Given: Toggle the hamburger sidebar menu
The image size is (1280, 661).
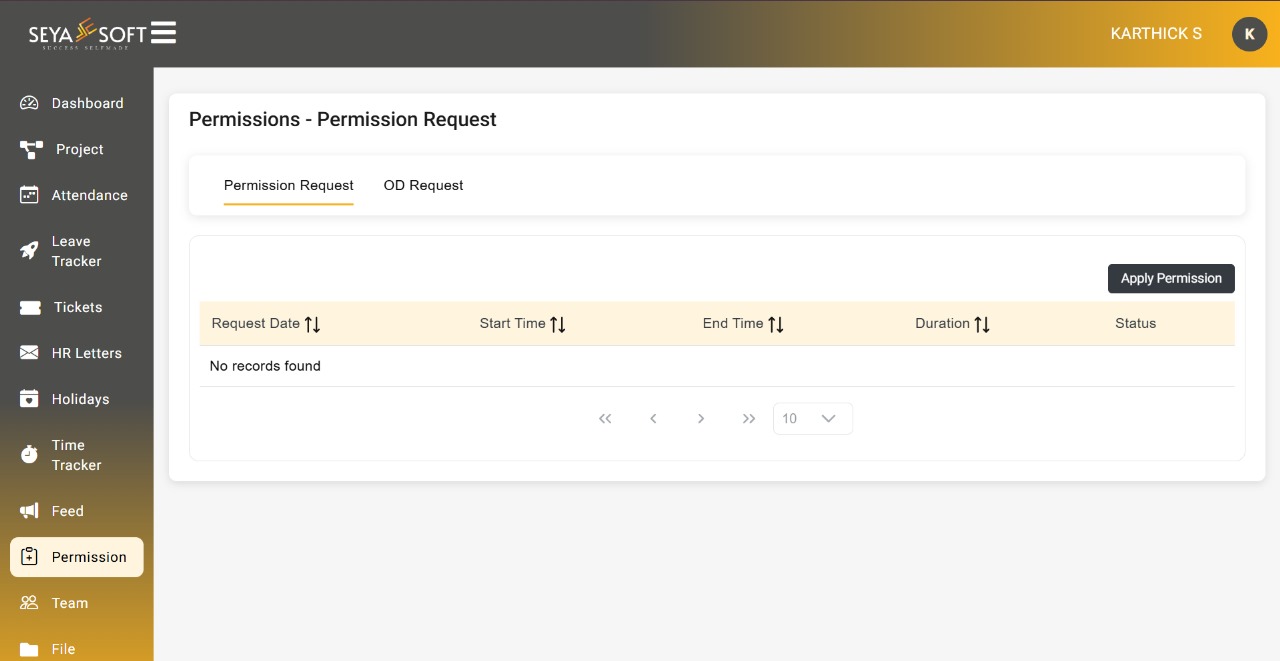Looking at the screenshot, I should 163,33.
